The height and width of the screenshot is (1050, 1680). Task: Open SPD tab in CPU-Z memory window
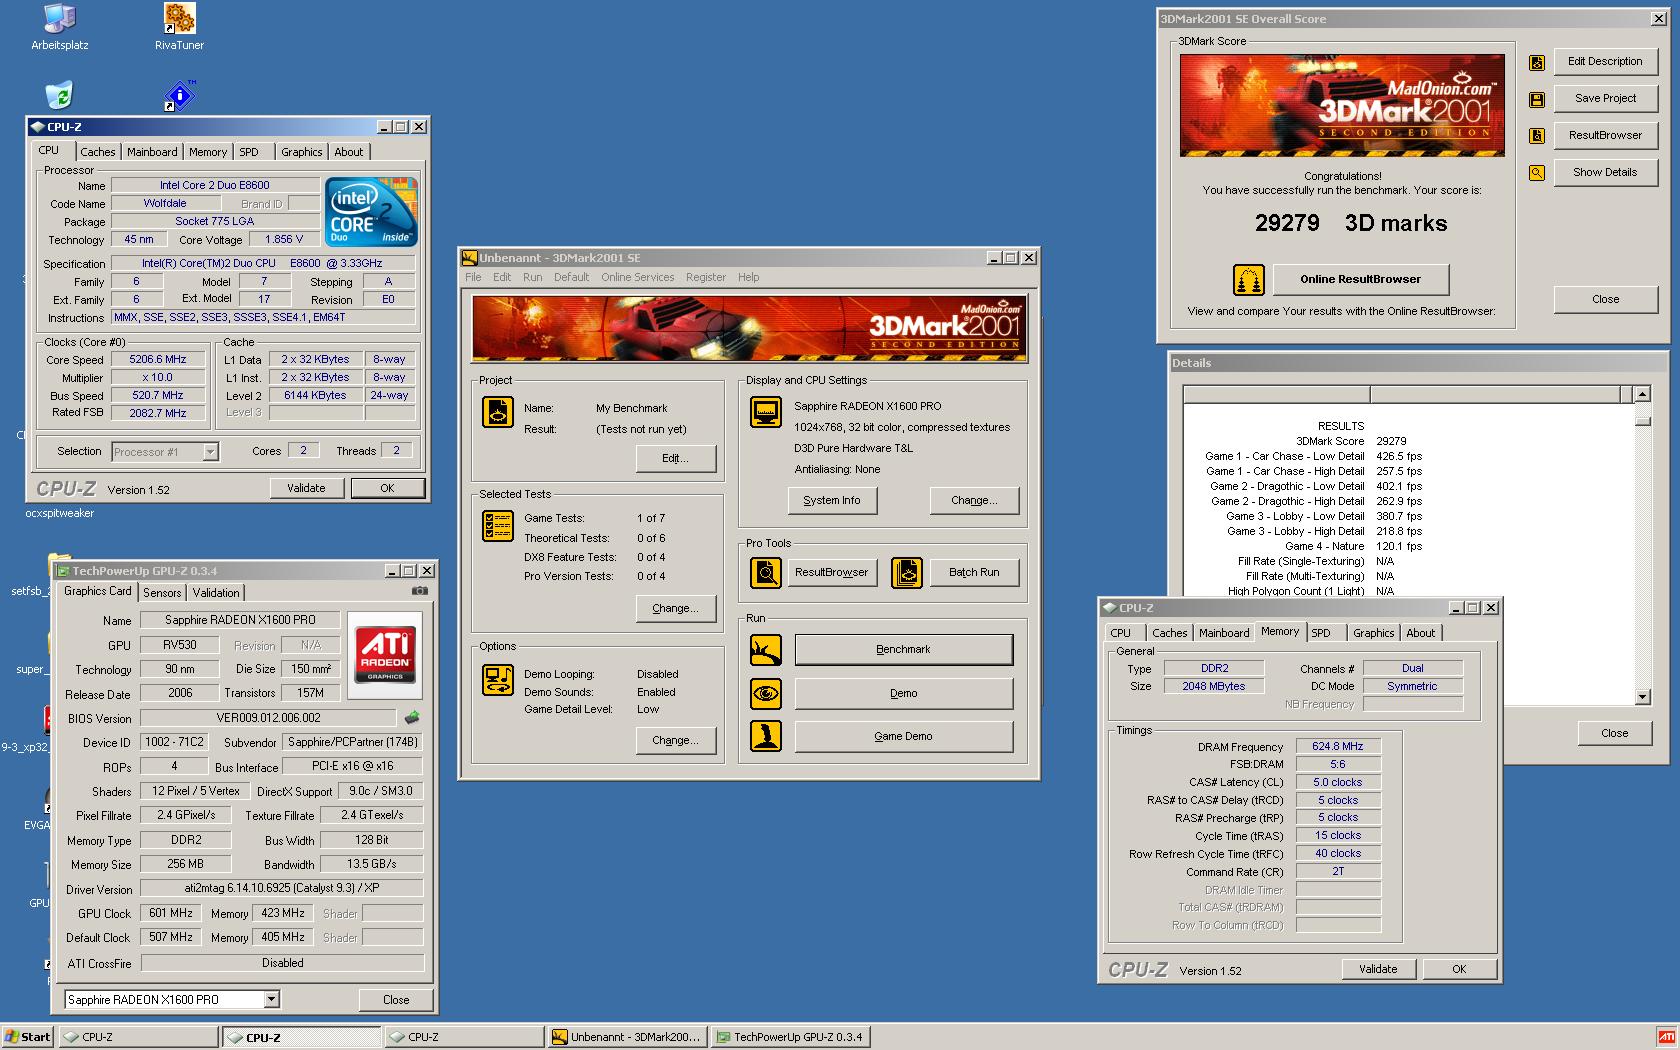[x=1321, y=633]
